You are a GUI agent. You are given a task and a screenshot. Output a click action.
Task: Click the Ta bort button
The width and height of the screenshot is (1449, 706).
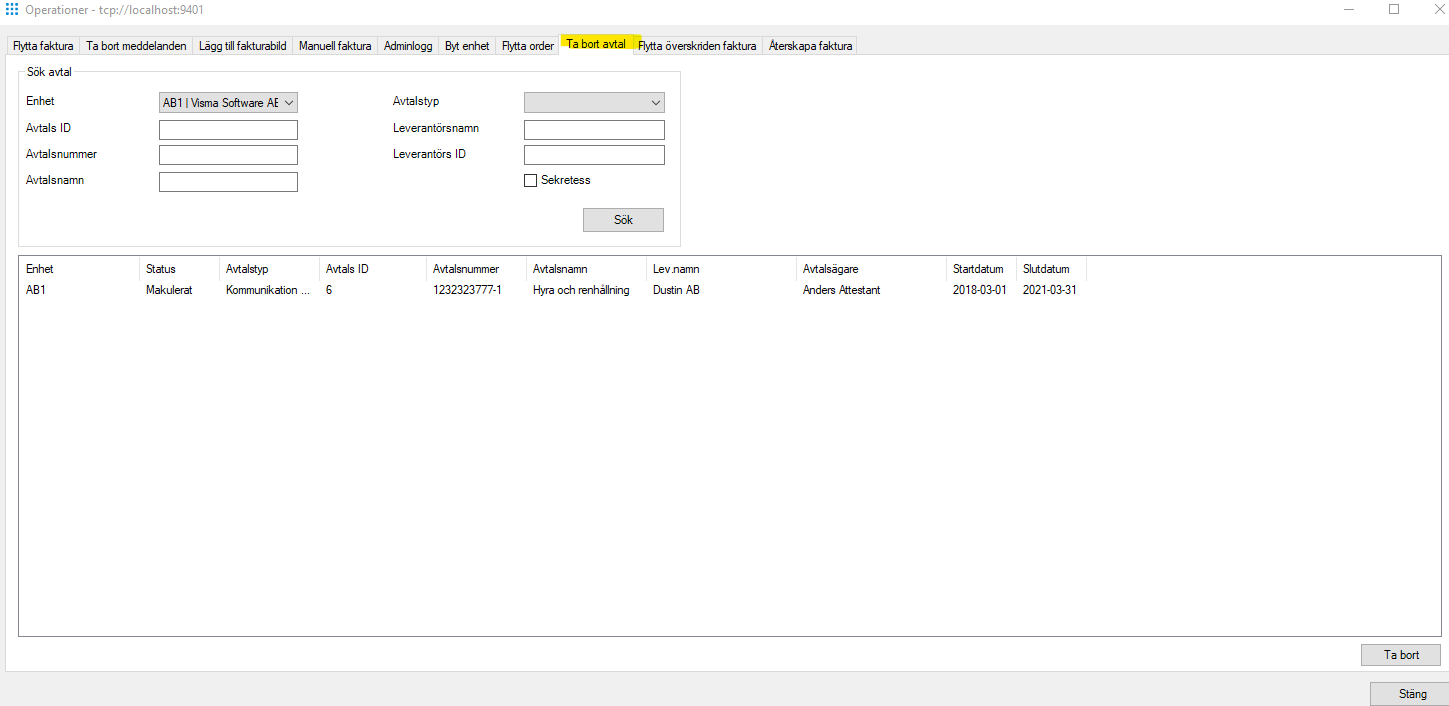pos(1400,655)
